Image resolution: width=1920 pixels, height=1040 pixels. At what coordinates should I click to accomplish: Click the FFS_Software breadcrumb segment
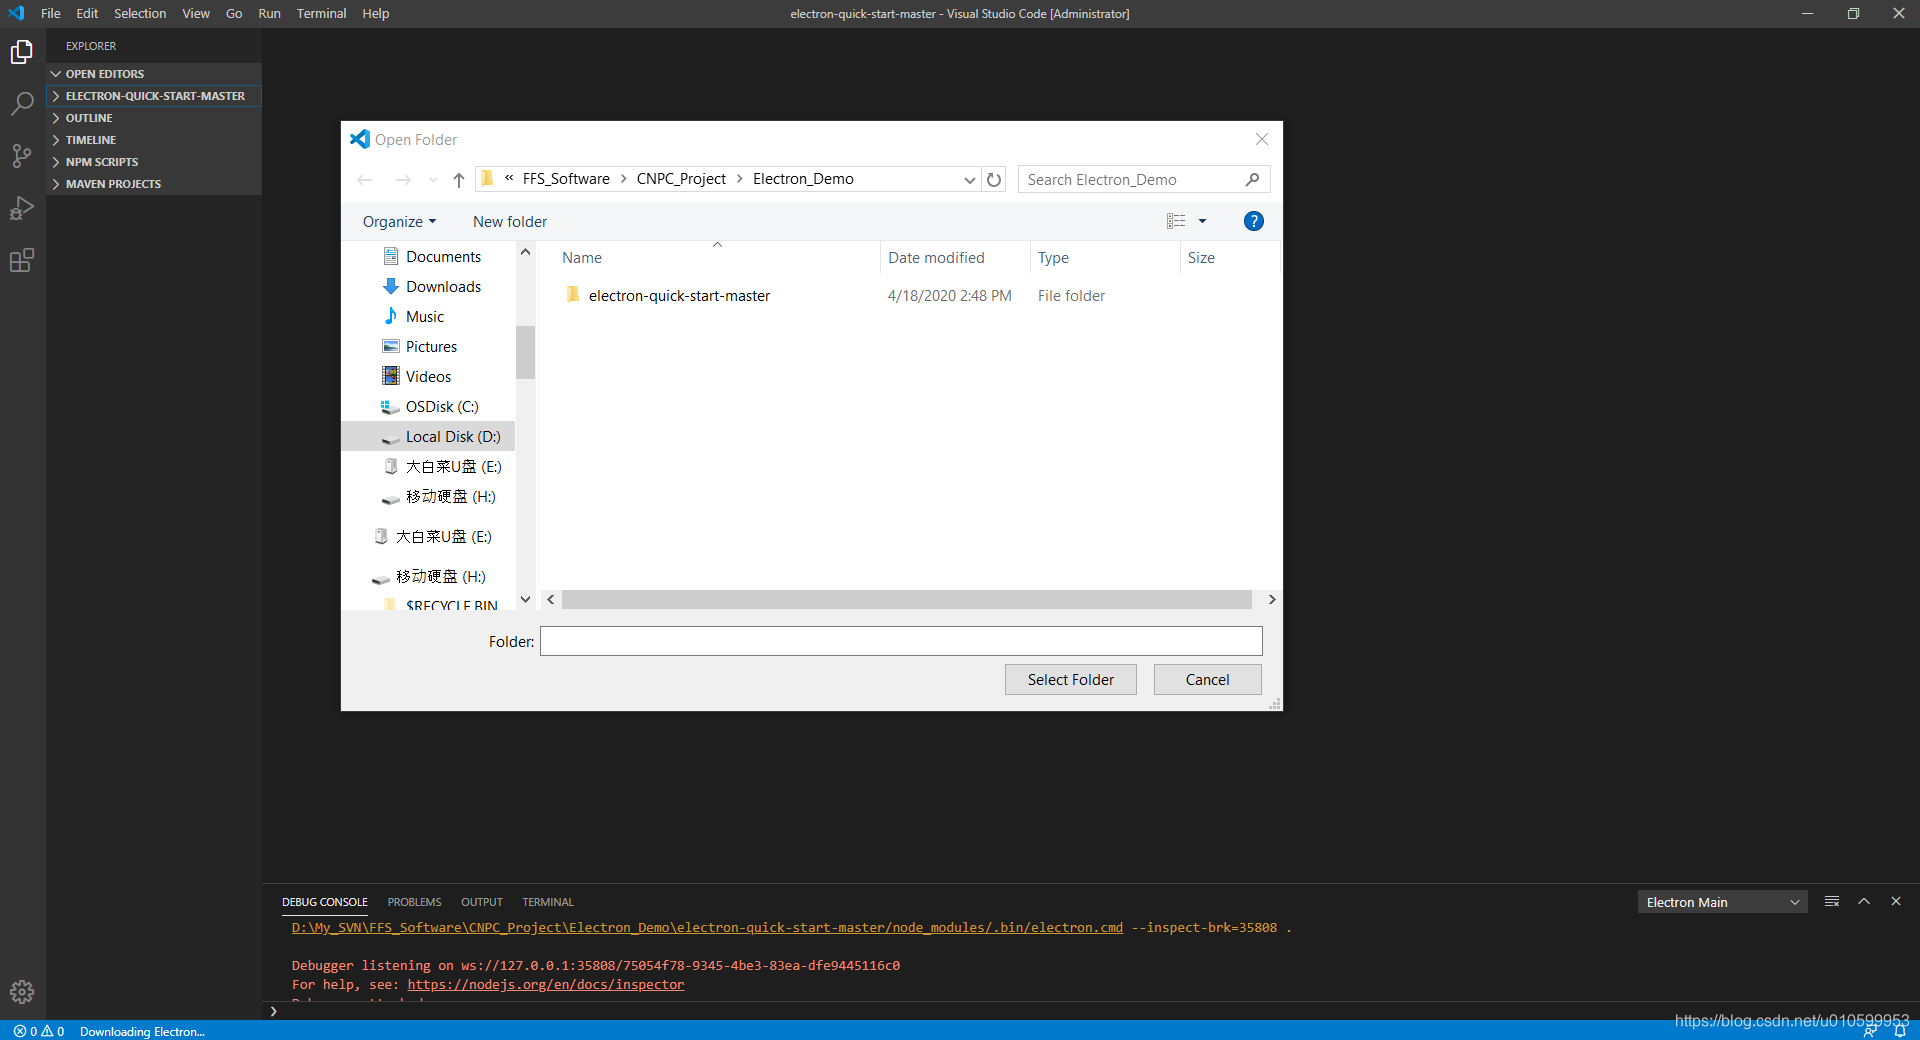[x=566, y=179]
